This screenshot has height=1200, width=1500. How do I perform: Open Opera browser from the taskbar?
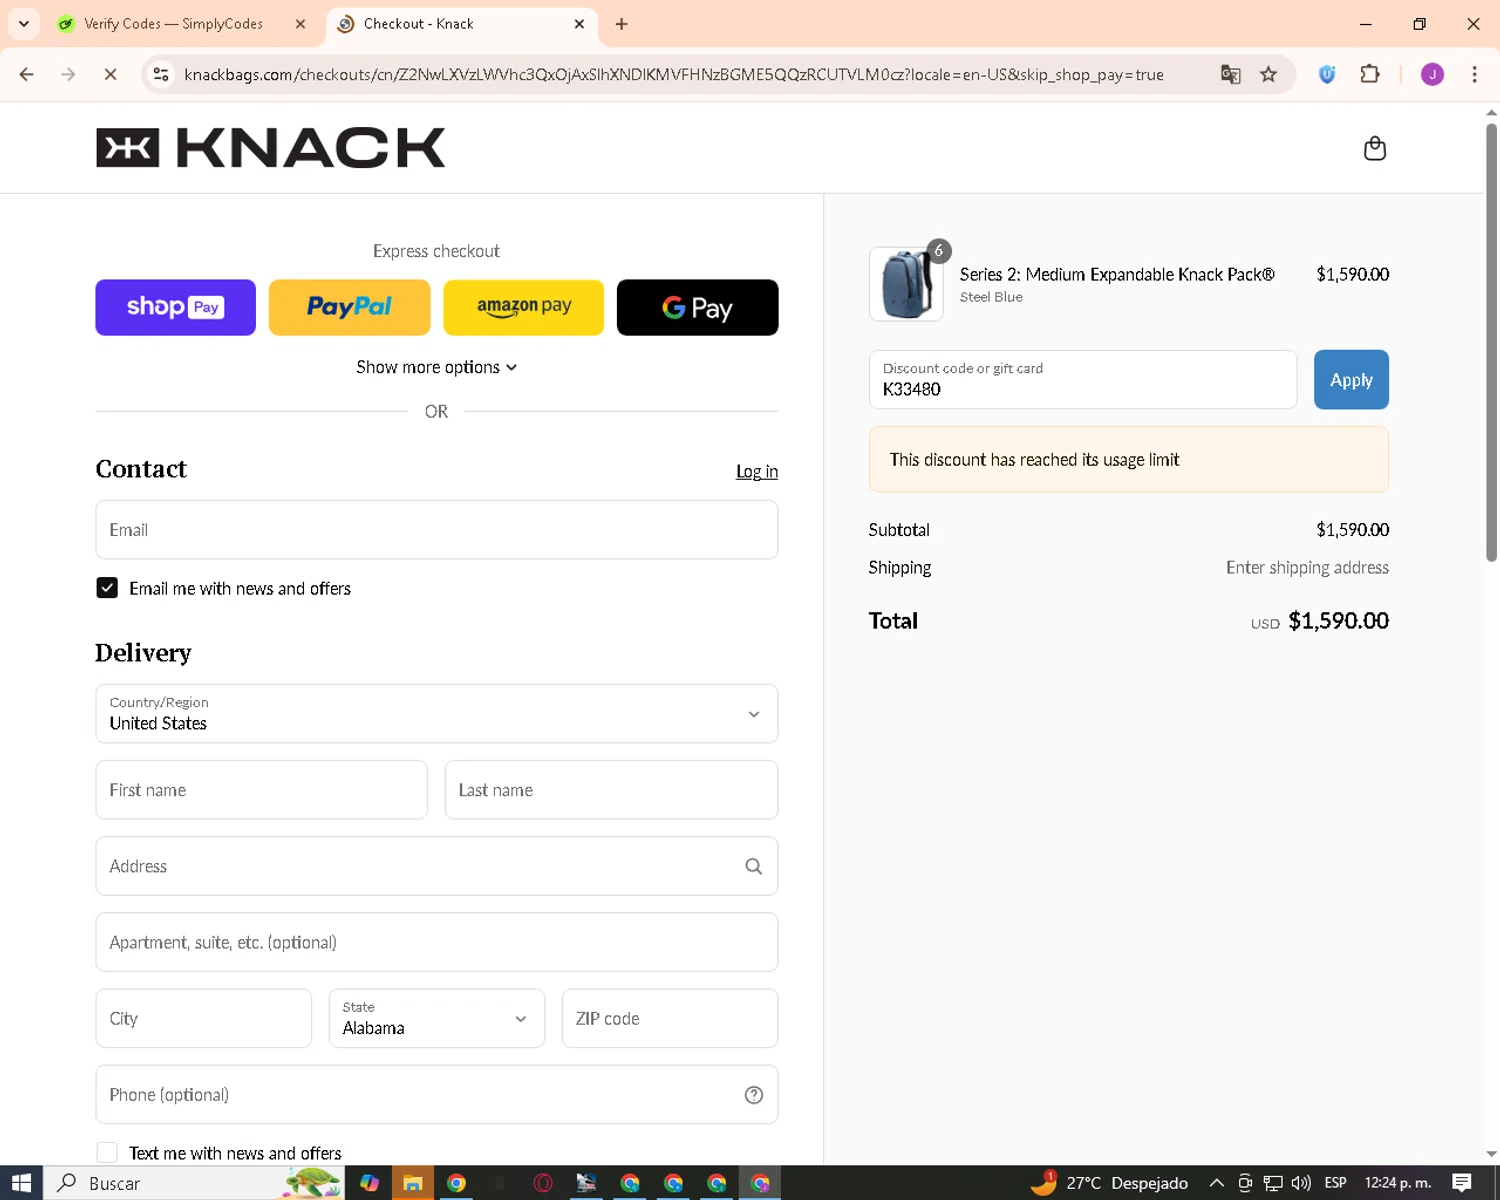coord(543,1183)
